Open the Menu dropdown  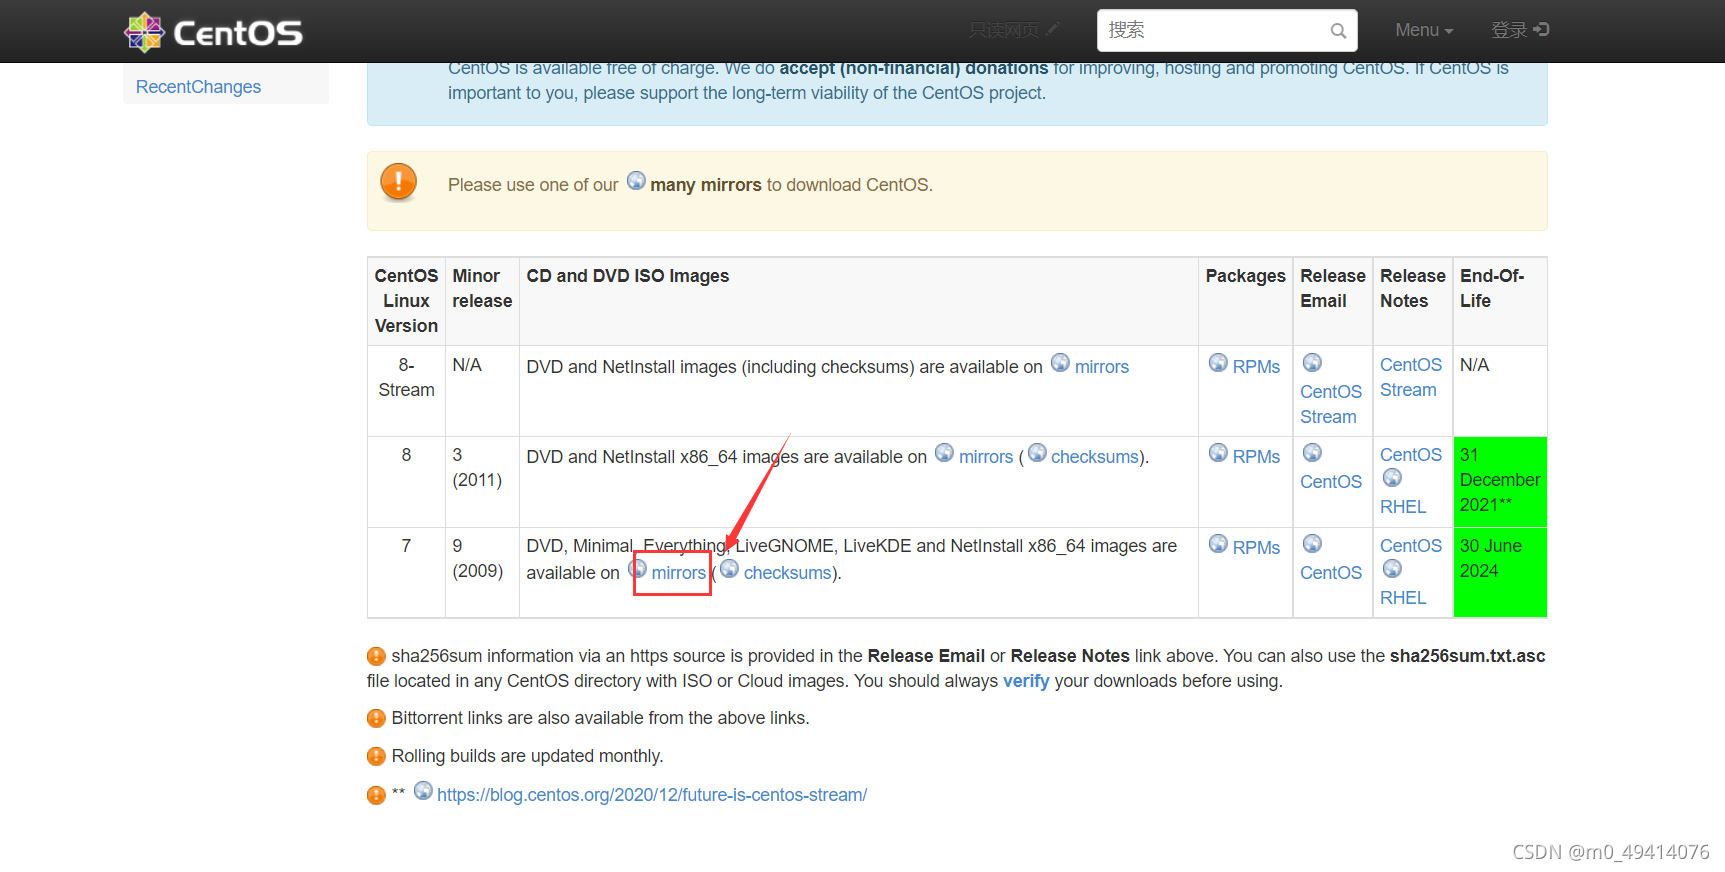(x=1424, y=30)
